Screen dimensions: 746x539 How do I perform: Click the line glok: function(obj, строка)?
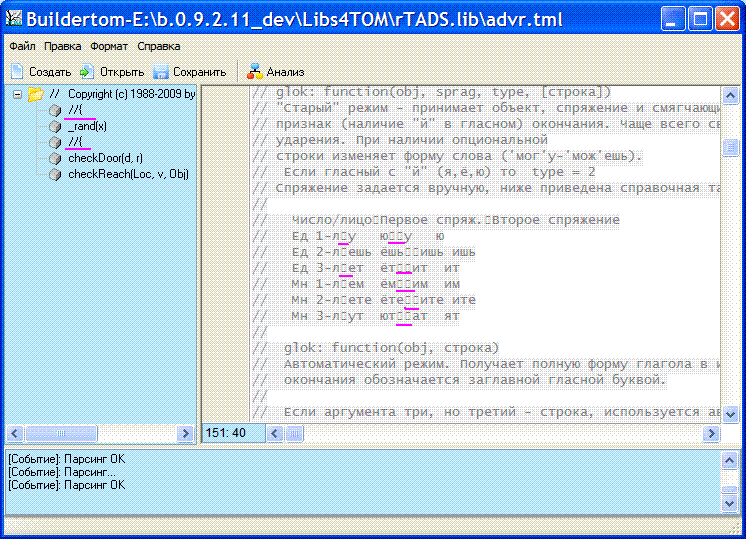[375, 348]
